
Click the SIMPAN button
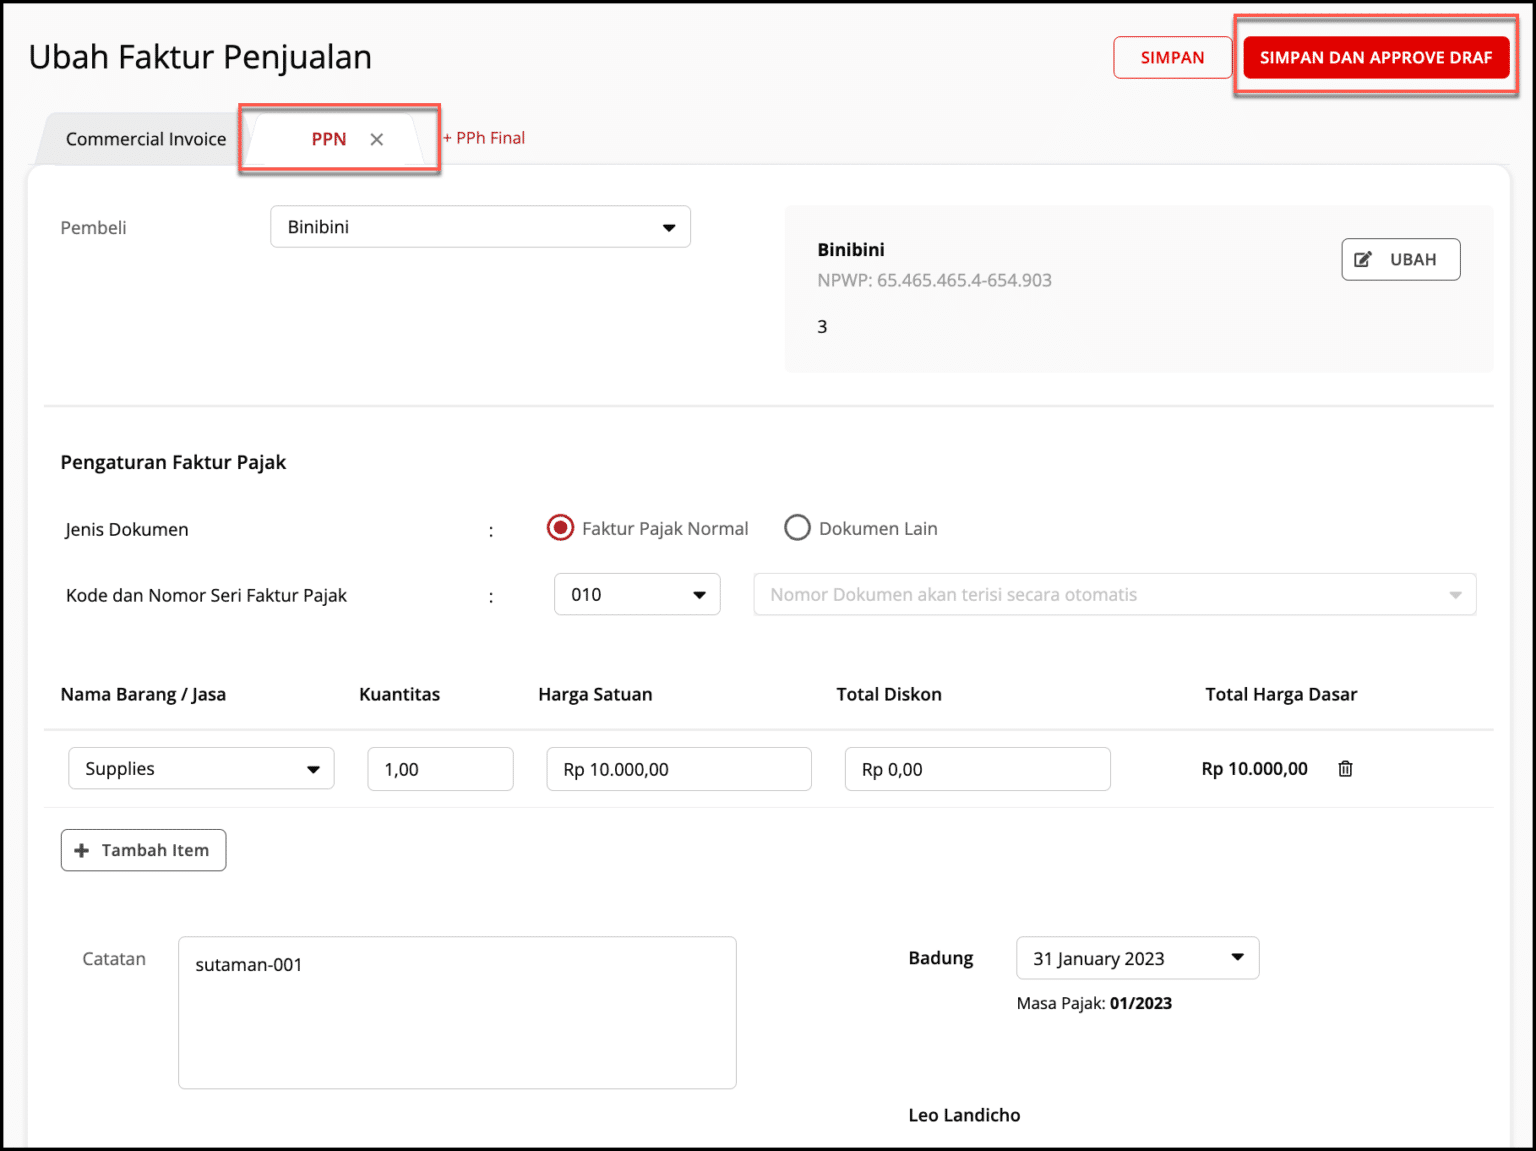click(x=1172, y=57)
